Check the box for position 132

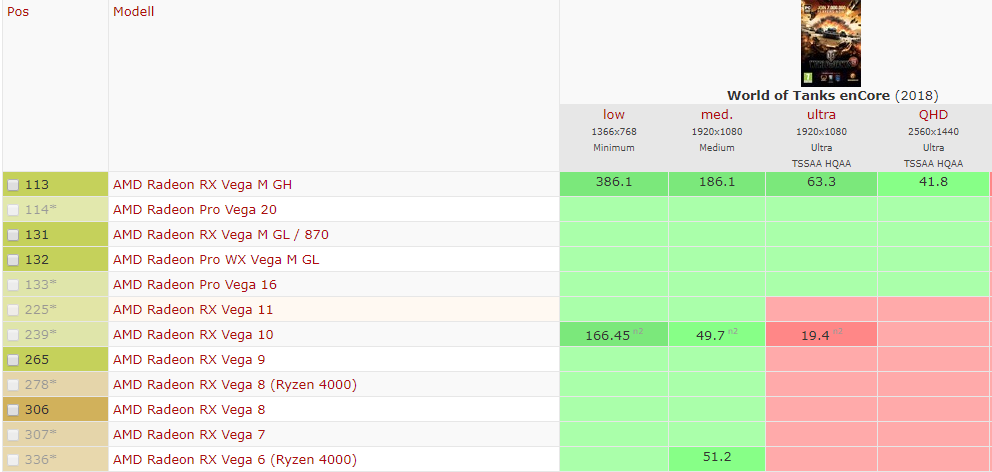click(x=13, y=260)
